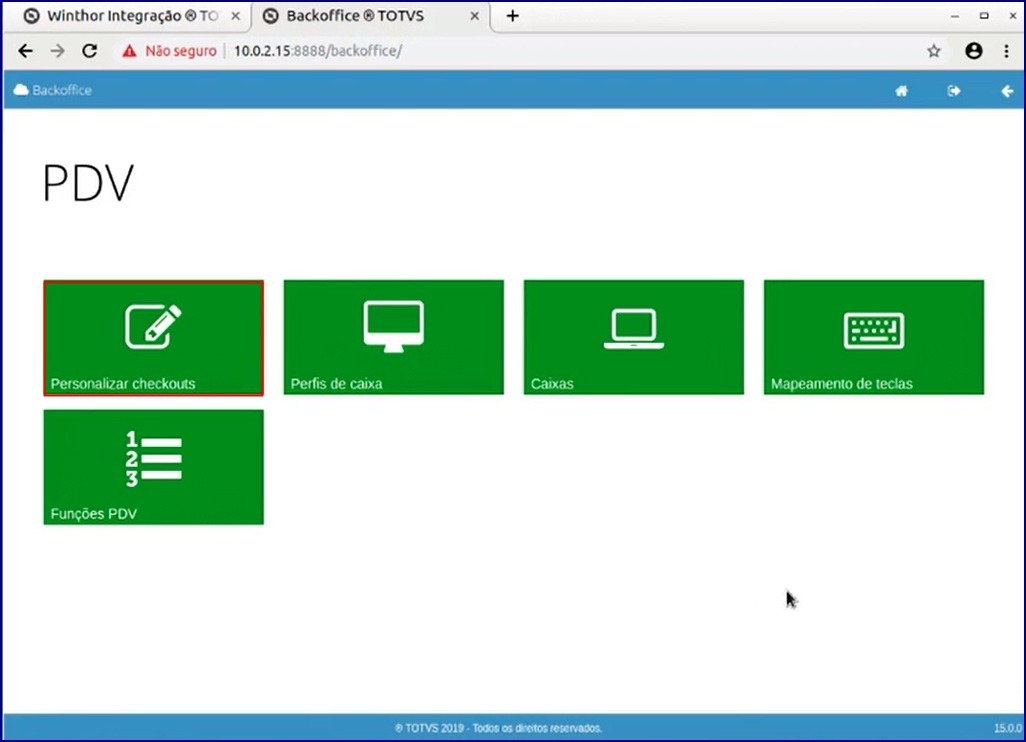Open the Caixas tile

[633, 338]
